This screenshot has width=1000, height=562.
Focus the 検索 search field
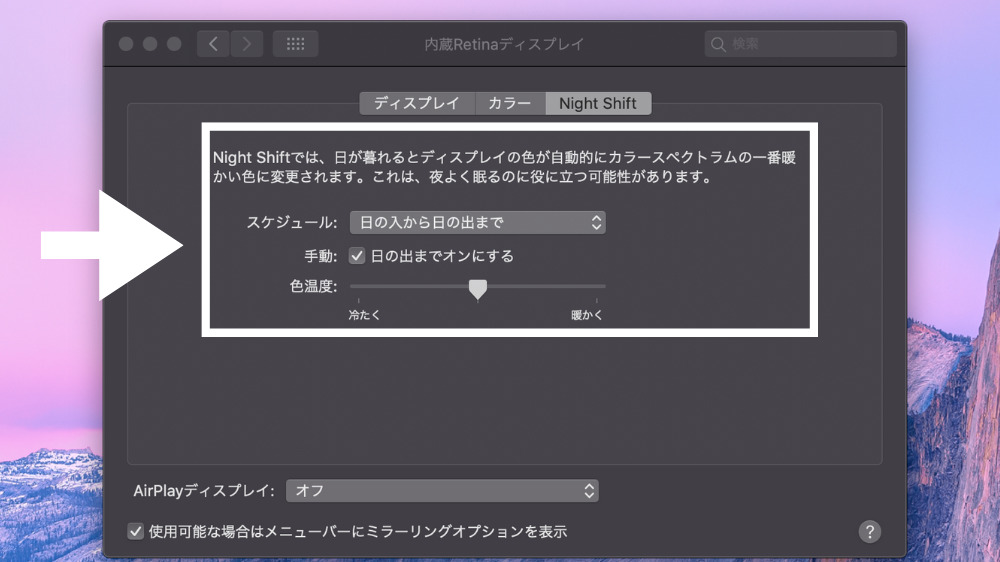(800, 44)
